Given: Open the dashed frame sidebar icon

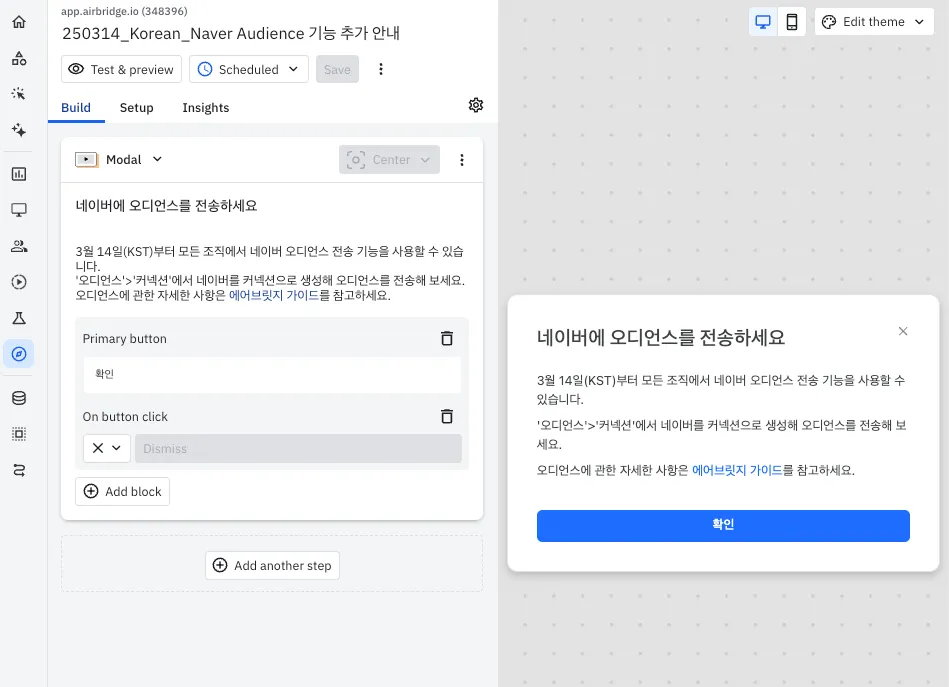Looking at the screenshot, I should coord(19,434).
